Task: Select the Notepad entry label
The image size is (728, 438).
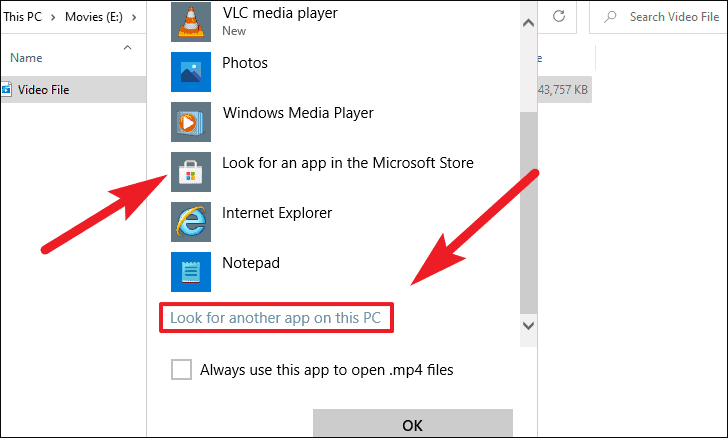Action: pos(251,263)
